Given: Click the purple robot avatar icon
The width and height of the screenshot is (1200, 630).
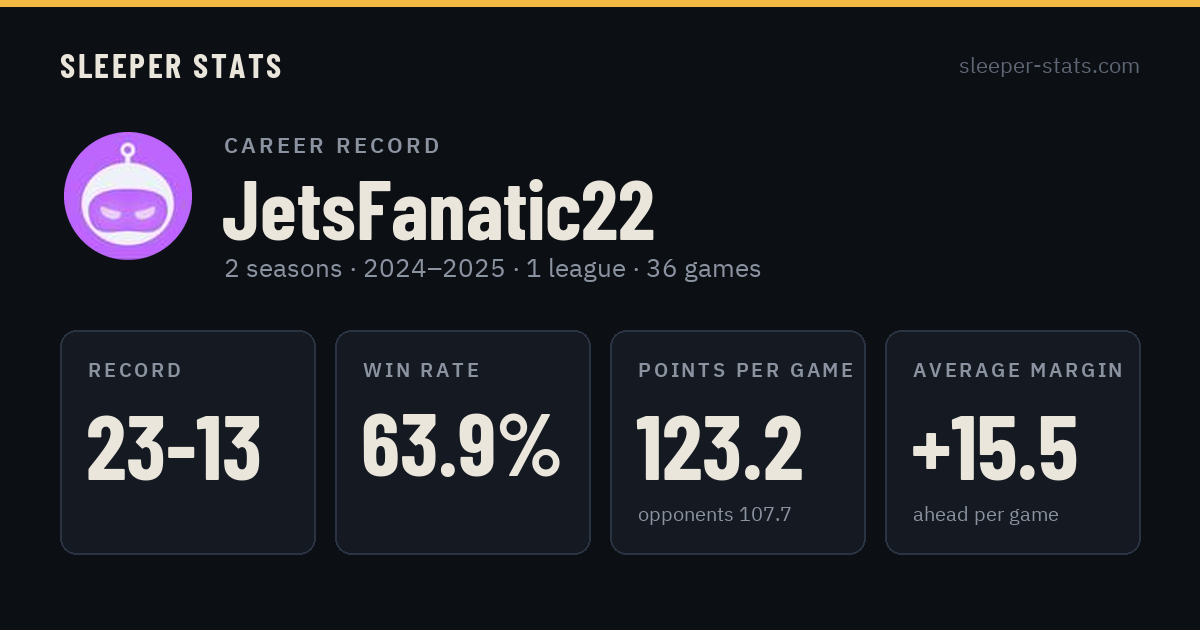Looking at the screenshot, I should click(x=128, y=196).
